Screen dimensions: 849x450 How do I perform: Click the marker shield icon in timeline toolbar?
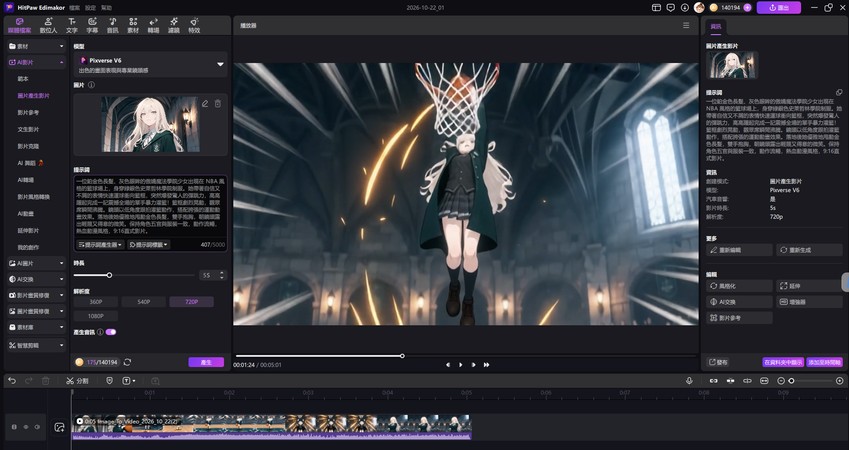(109, 381)
